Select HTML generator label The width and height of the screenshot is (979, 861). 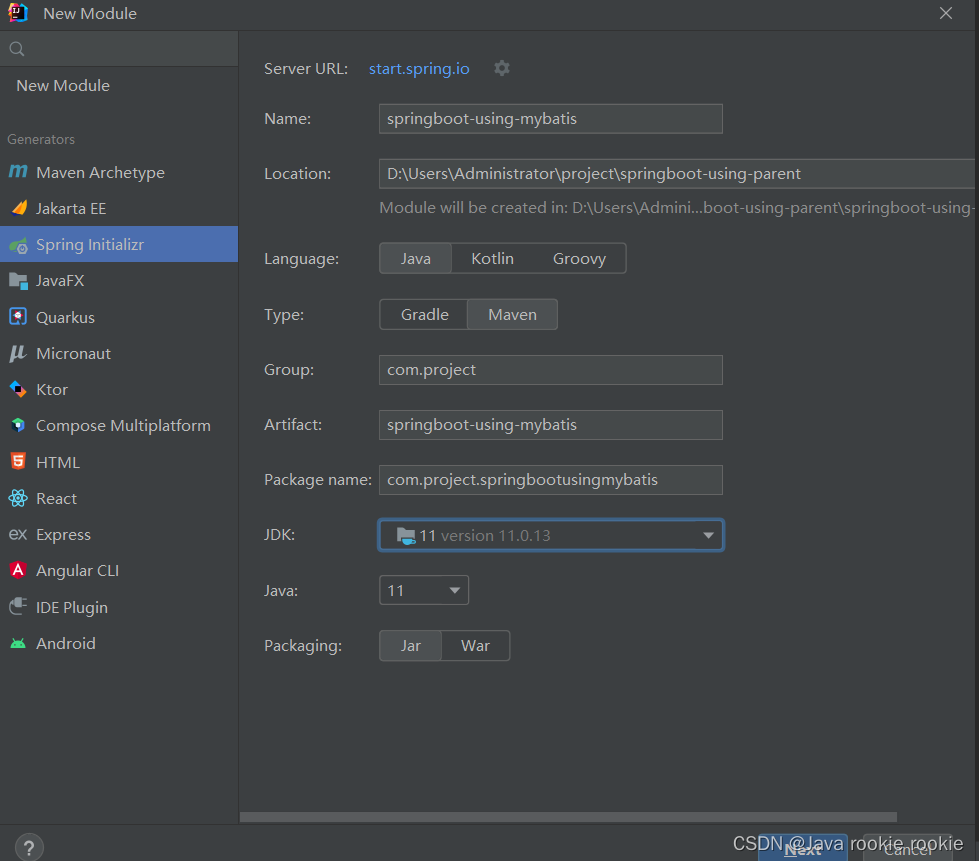[58, 462]
